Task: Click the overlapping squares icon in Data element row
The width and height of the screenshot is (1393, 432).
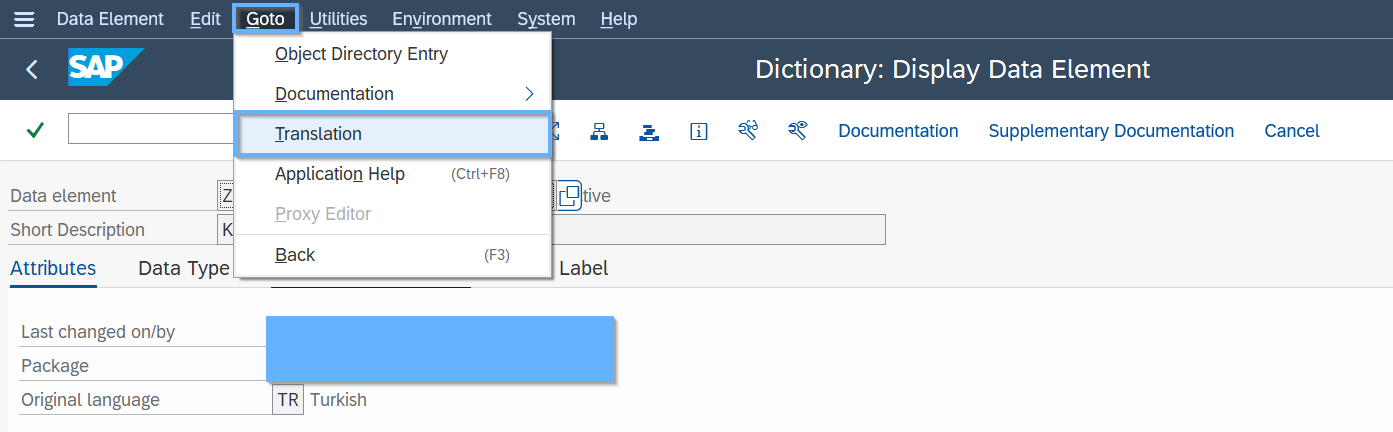Action: pyautogui.click(x=569, y=196)
